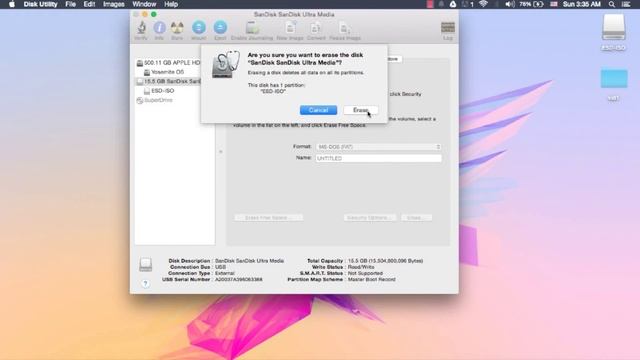The height and width of the screenshot is (360, 640).
Task: Click the Spotlight search magnifier icon
Action: point(611,4)
